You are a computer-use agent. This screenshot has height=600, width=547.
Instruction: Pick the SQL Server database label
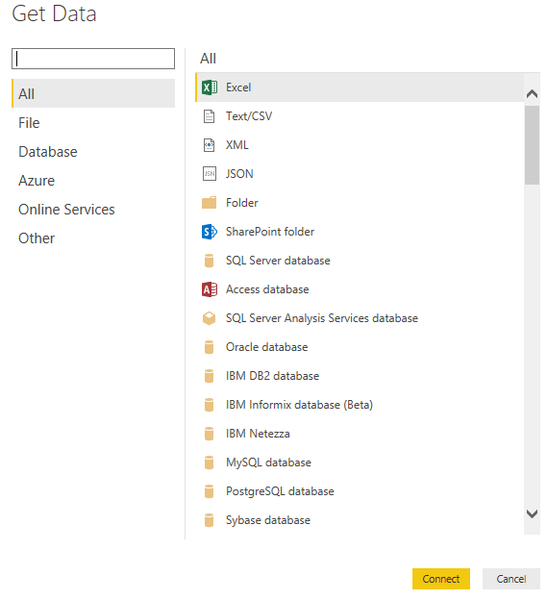278,261
